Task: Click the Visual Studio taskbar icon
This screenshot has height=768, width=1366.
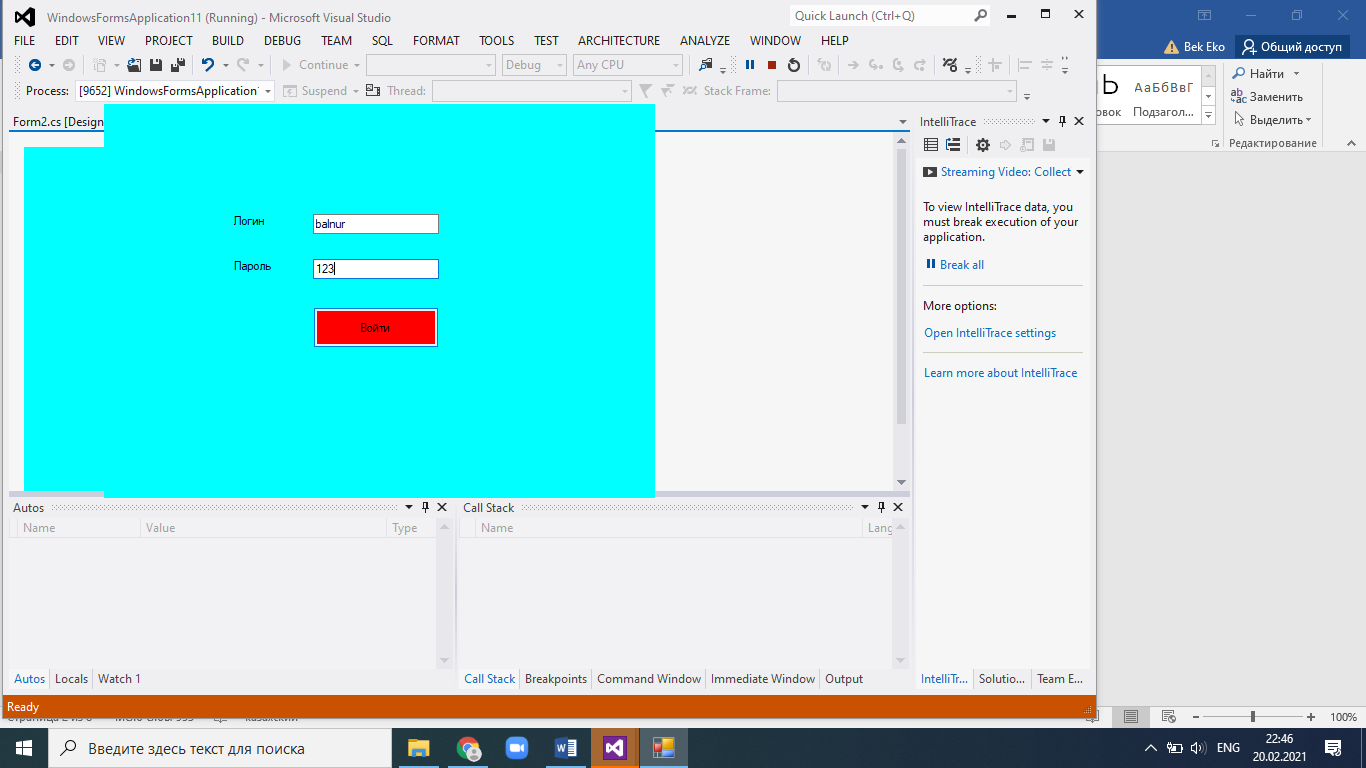Action: [614, 748]
